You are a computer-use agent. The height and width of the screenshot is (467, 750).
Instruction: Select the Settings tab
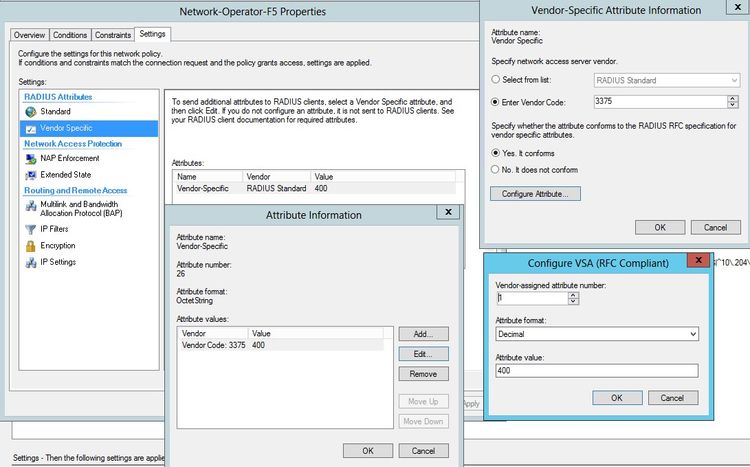pos(153,34)
